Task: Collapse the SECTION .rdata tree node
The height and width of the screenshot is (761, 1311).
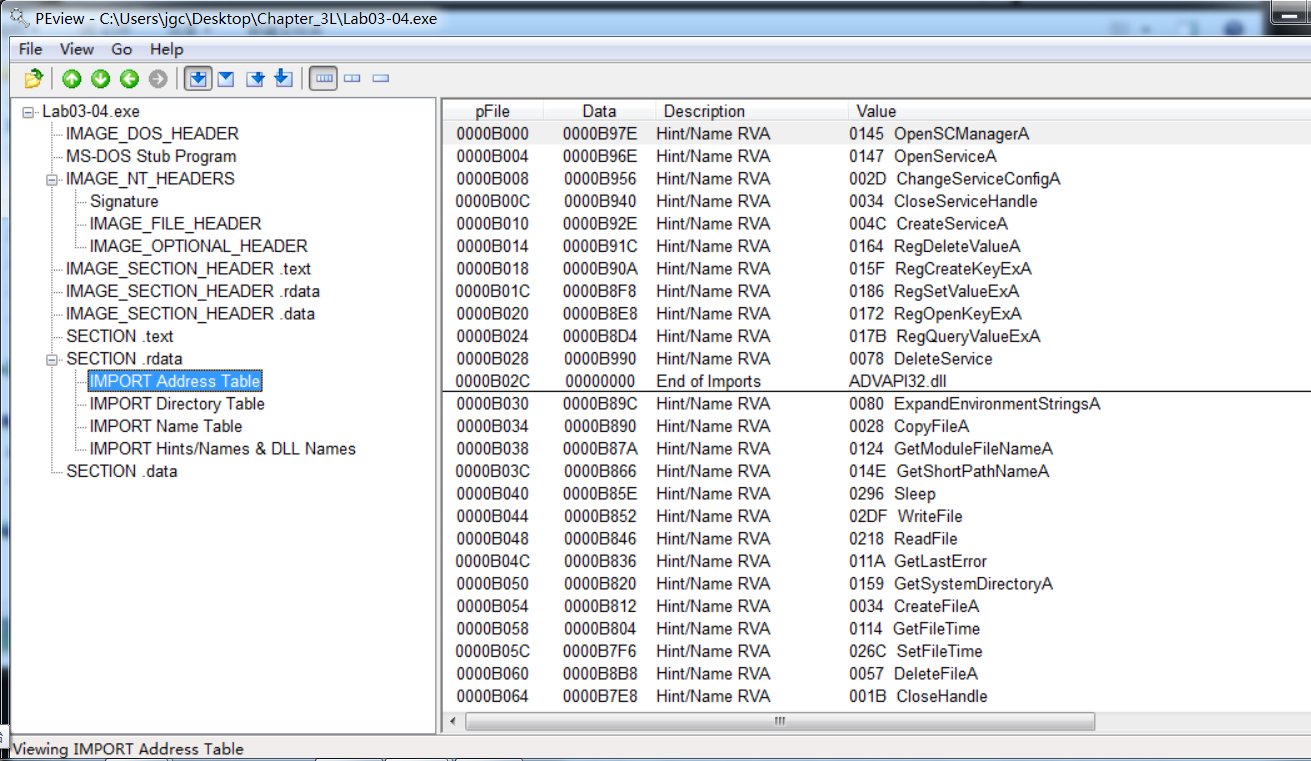Action: point(52,359)
